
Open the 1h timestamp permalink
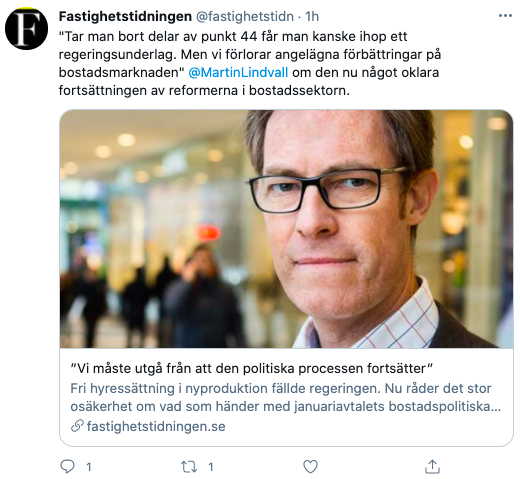[x=312, y=16]
